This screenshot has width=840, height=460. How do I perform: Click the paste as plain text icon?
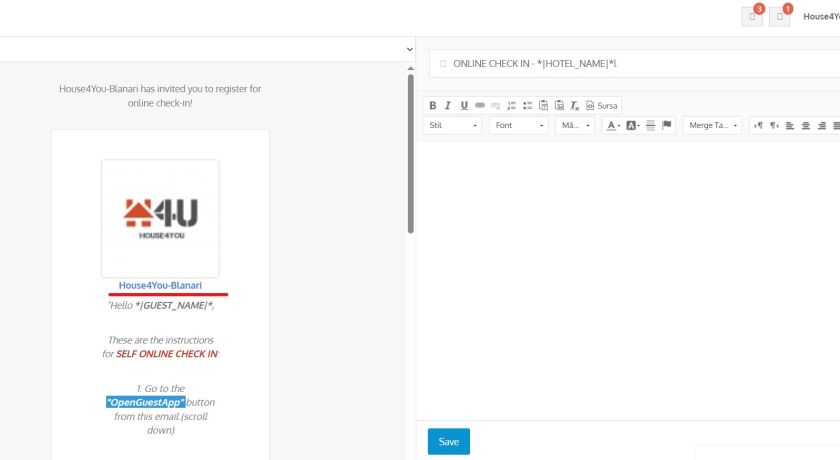click(543, 105)
